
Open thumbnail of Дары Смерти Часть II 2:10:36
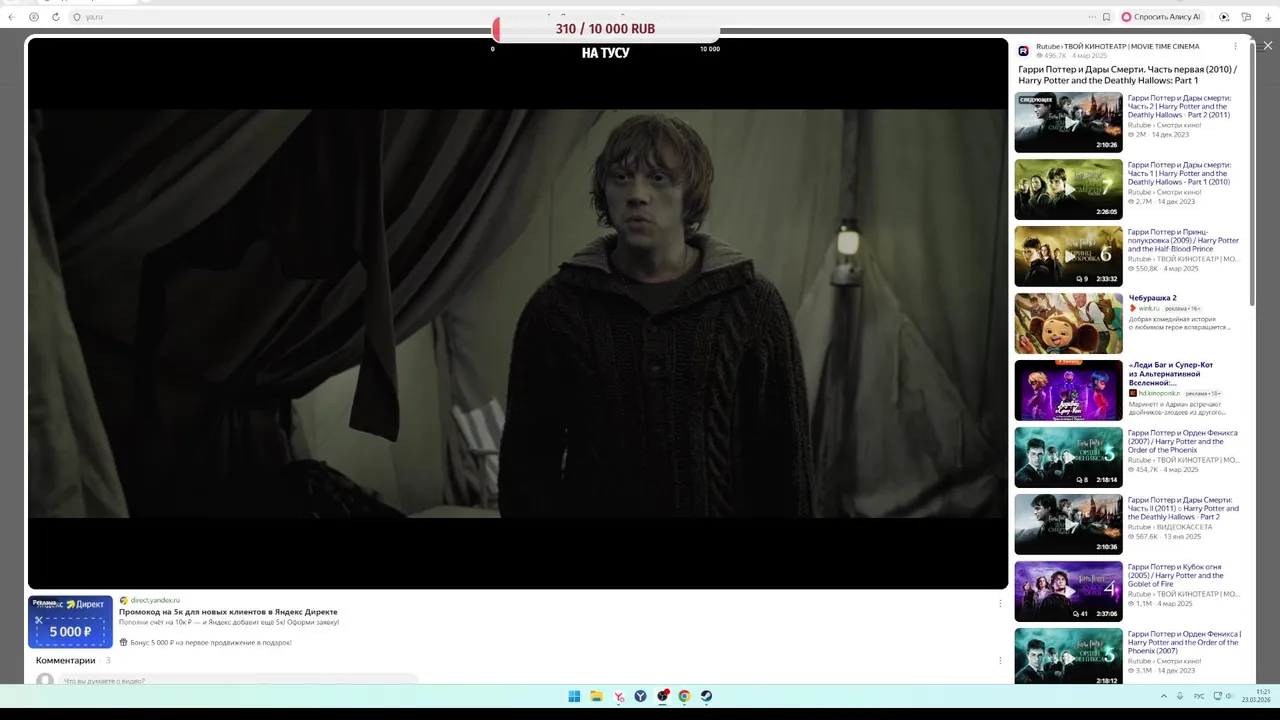(x=1068, y=524)
